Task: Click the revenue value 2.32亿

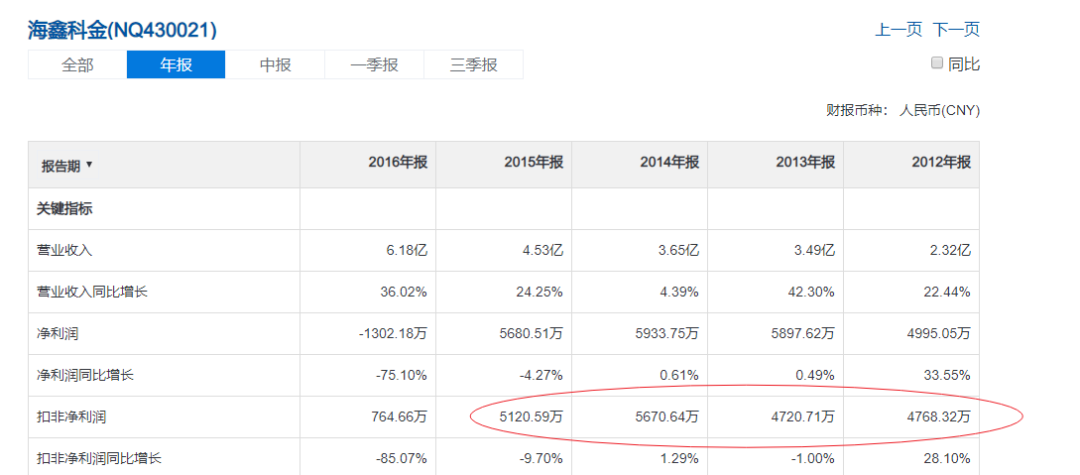Action: point(951,251)
